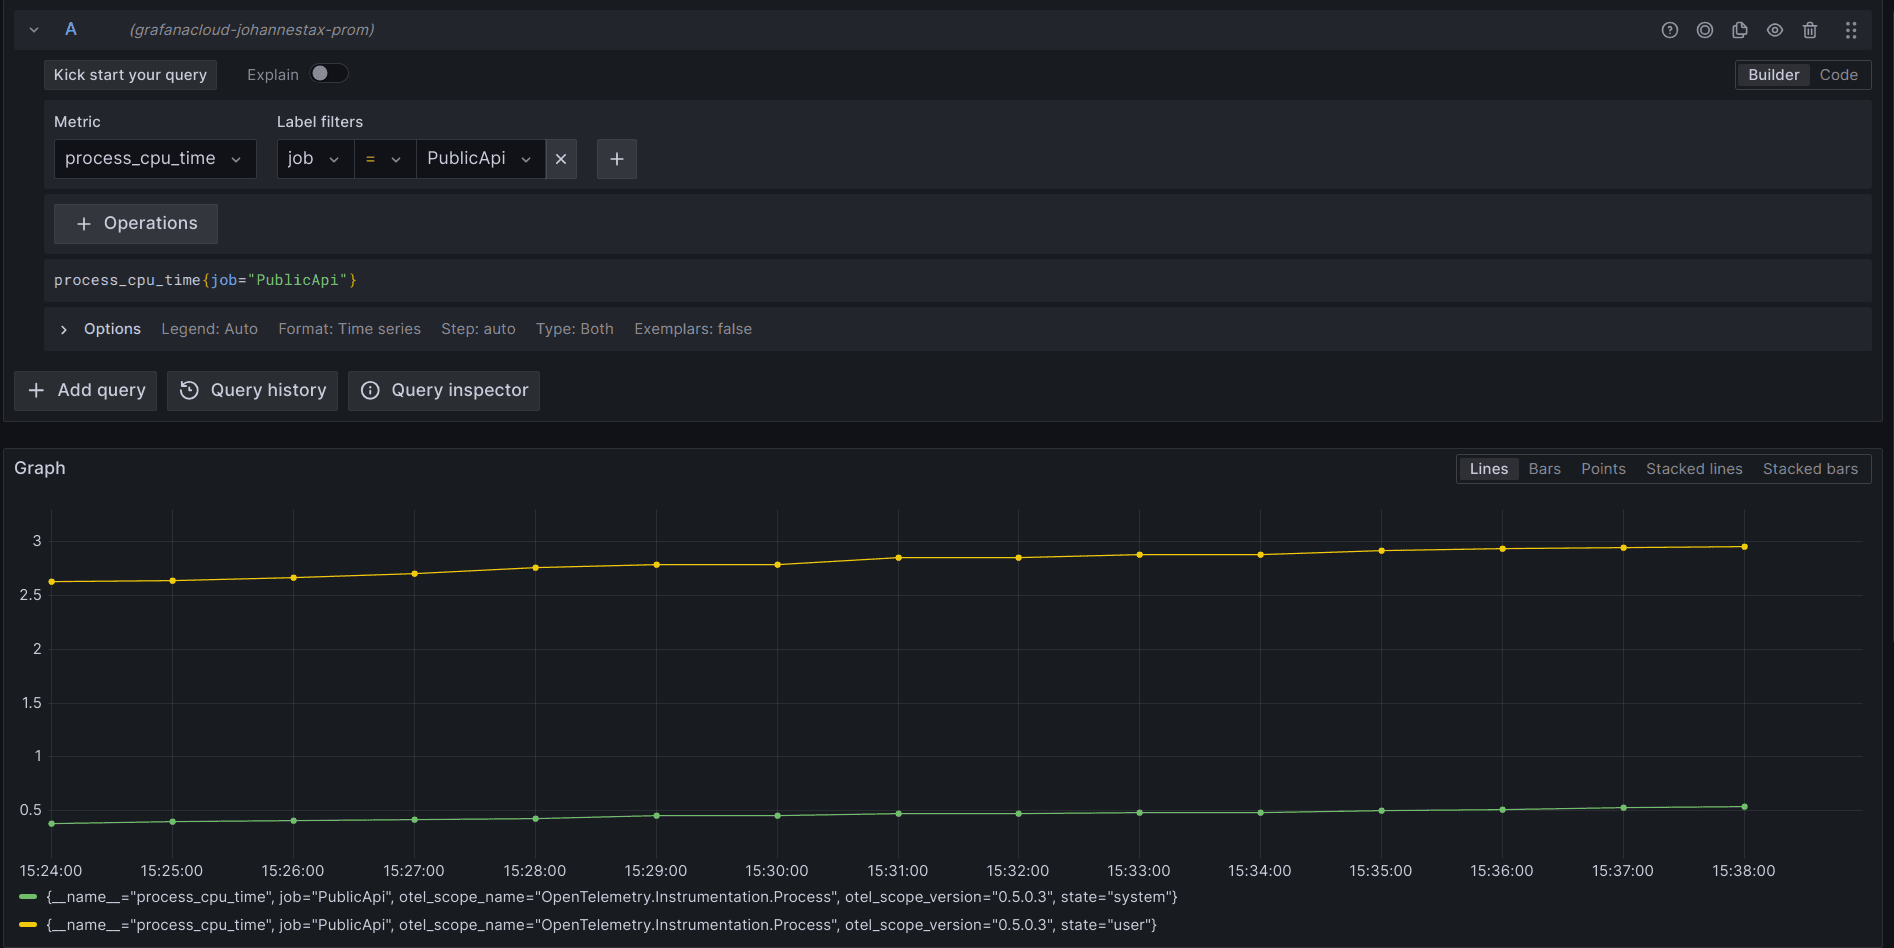Click the six-dot drag handle icon
1894x948 pixels.
tap(1850, 30)
